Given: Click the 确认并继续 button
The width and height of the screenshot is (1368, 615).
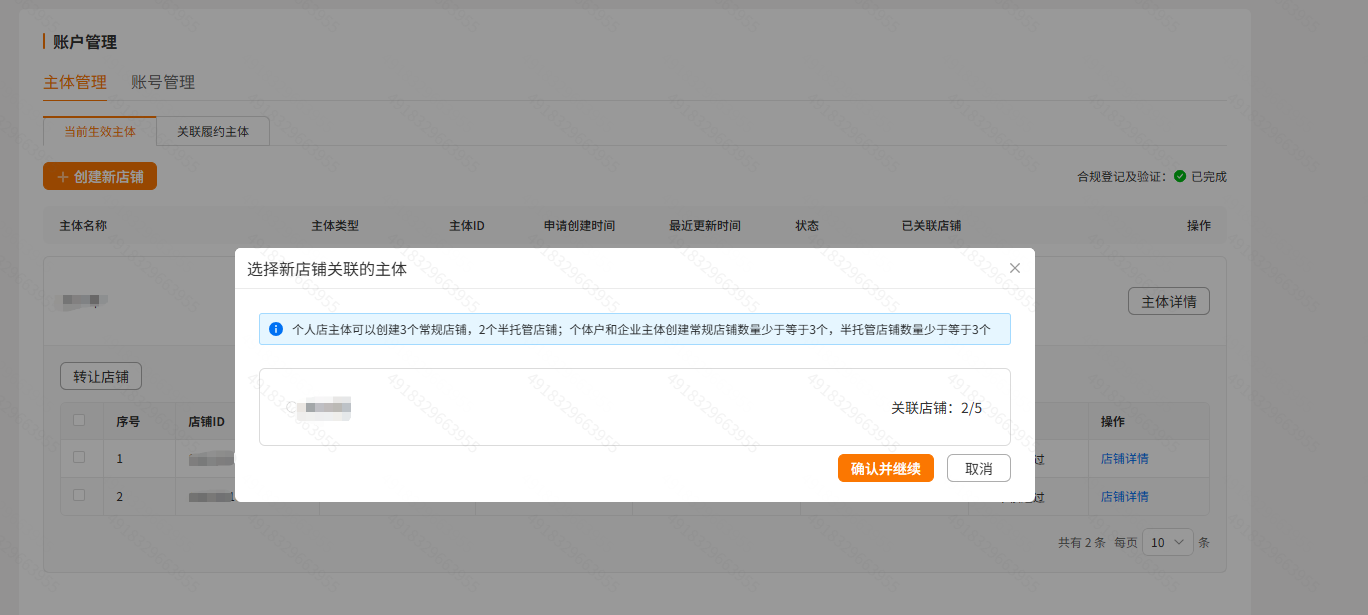Looking at the screenshot, I should point(885,468).
